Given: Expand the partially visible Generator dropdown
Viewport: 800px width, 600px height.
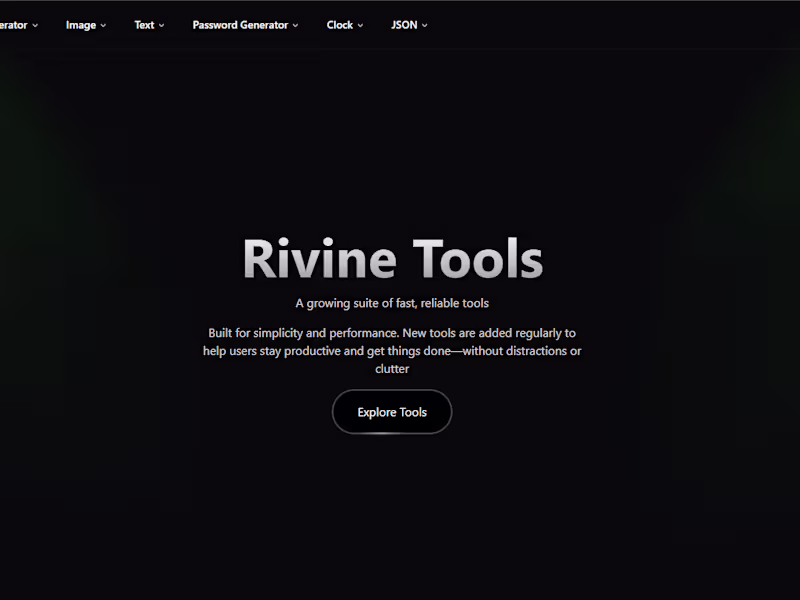Looking at the screenshot, I should pos(34,25).
